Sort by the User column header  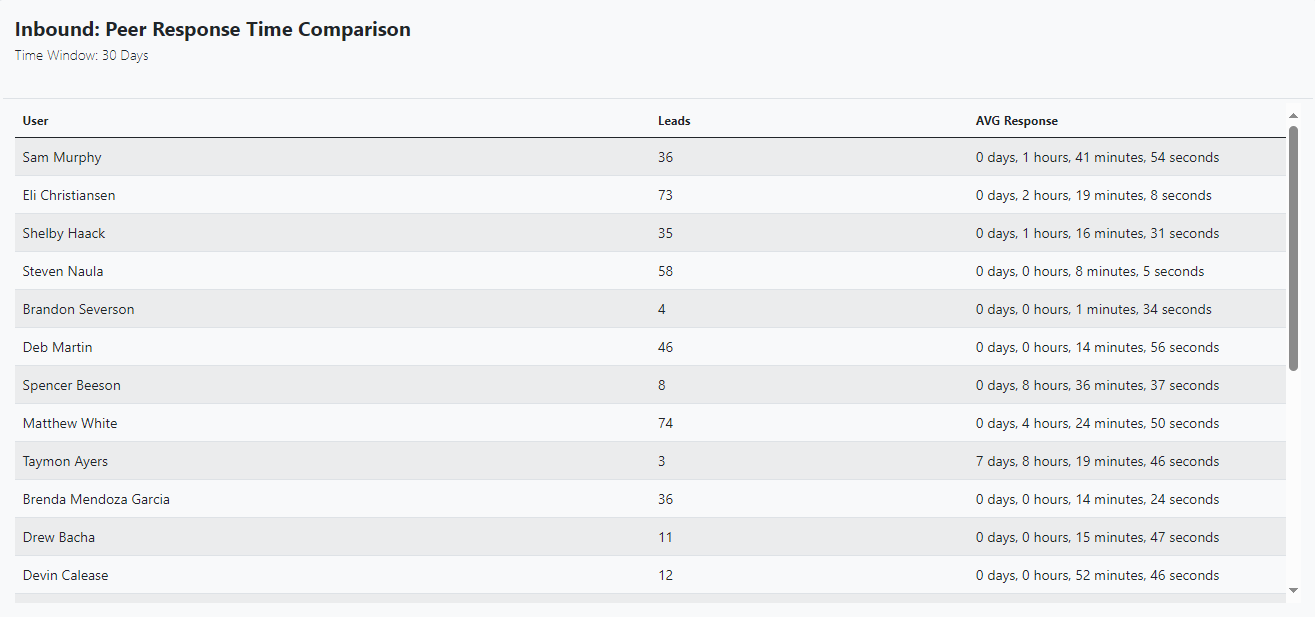pos(36,121)
